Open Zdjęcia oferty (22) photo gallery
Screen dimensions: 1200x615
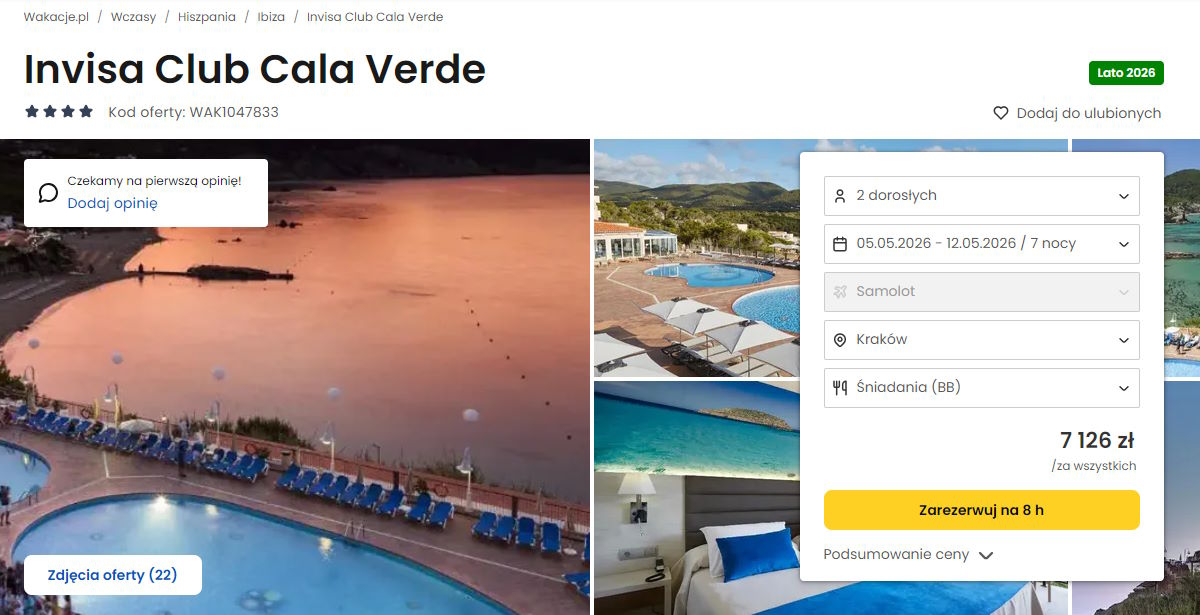(x=112, y=575)
